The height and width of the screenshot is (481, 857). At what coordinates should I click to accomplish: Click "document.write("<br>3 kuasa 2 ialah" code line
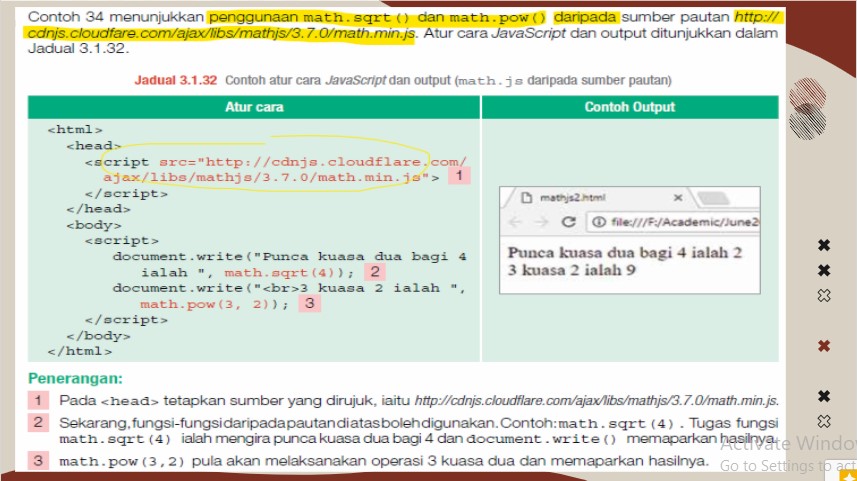coord(289,288)
